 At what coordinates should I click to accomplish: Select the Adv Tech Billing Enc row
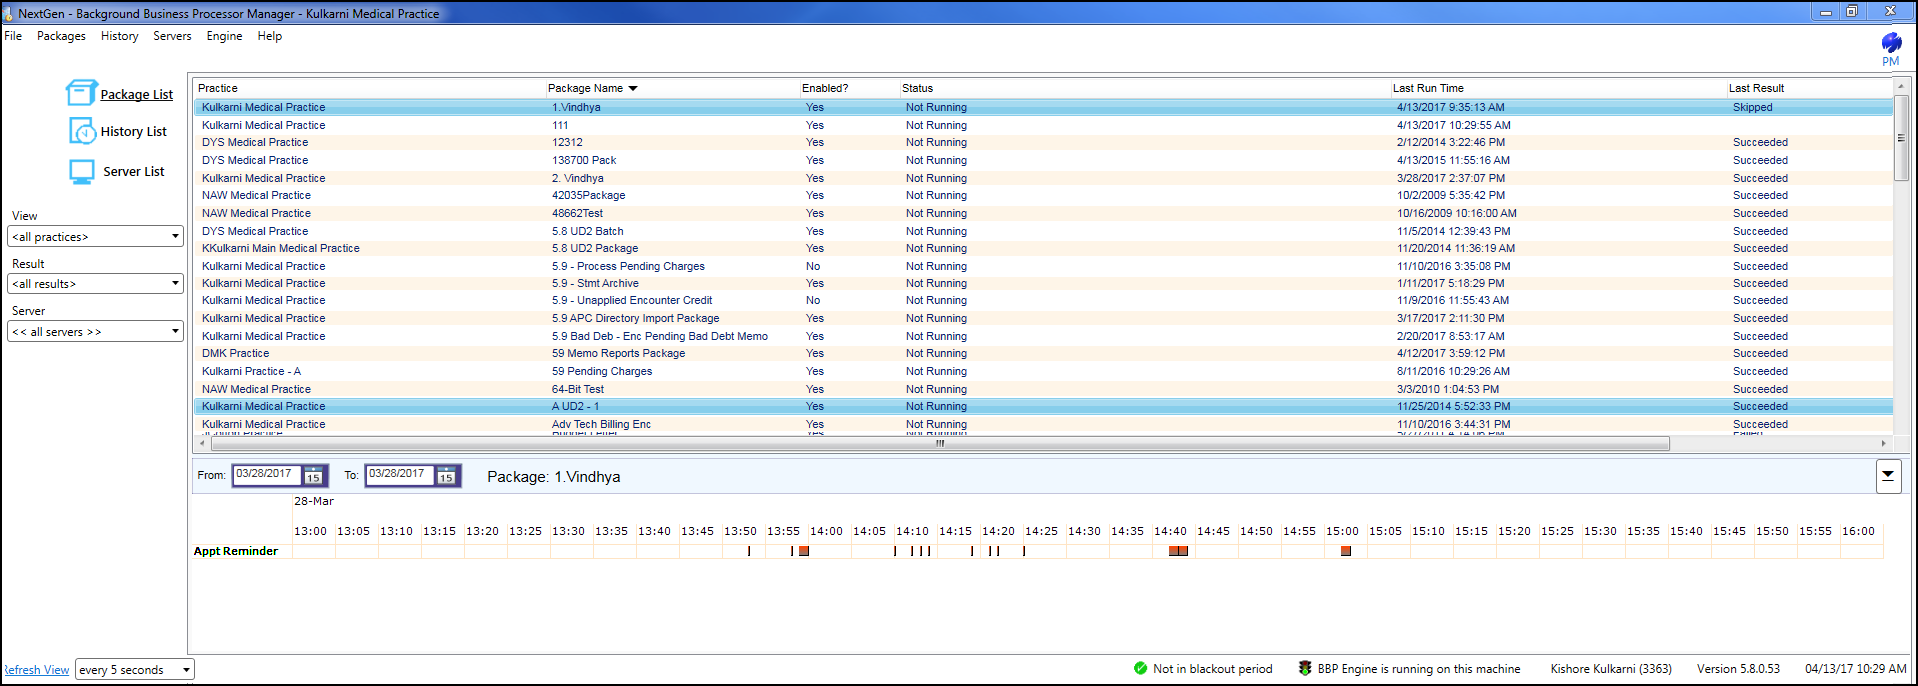1043,424
